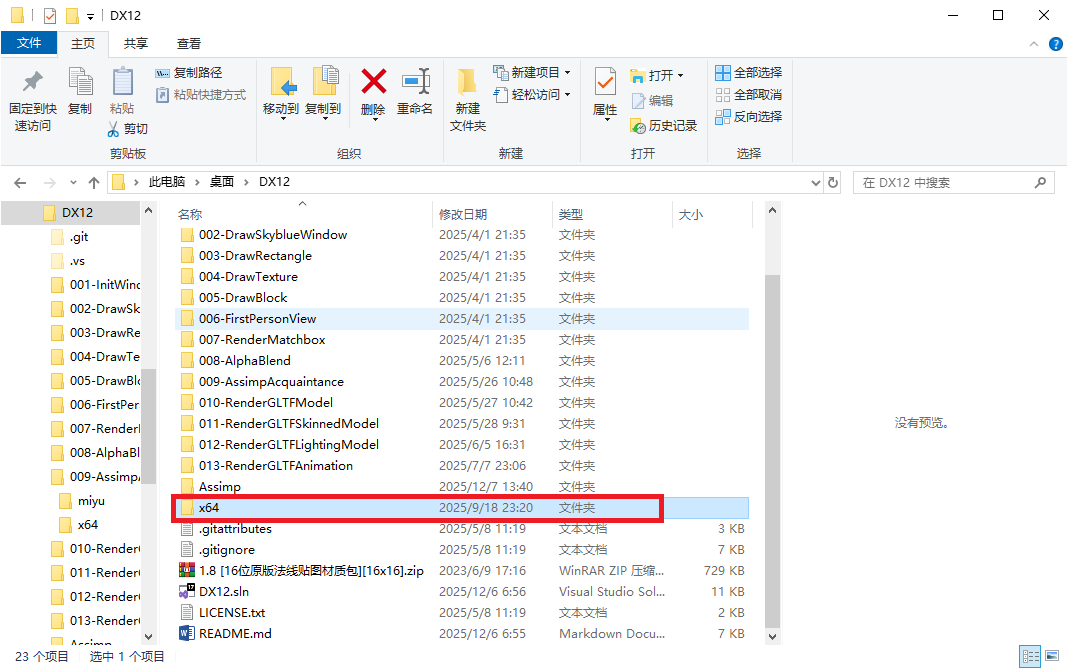Open the recent locations dropdown arrow
This screenshot has height=669, width=1068.
pos(73,183)
